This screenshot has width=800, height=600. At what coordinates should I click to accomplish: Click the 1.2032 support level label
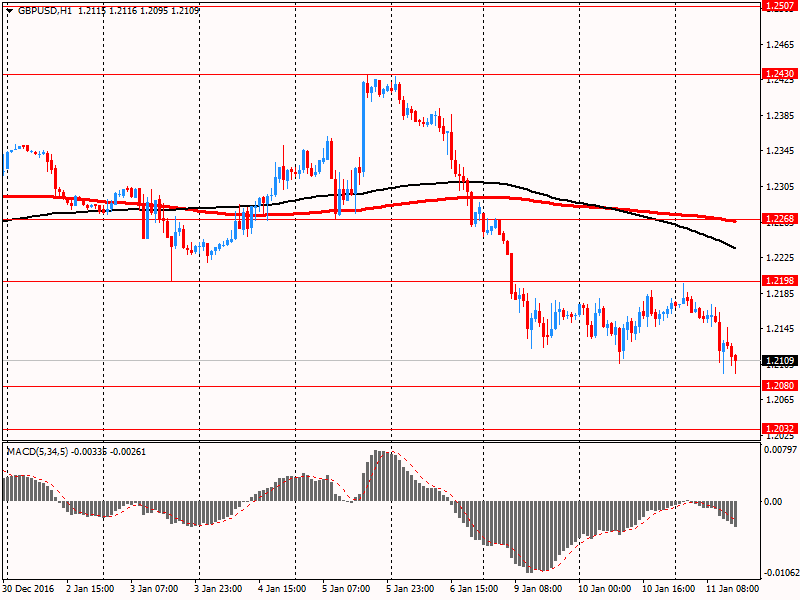(x=780, y=429)
